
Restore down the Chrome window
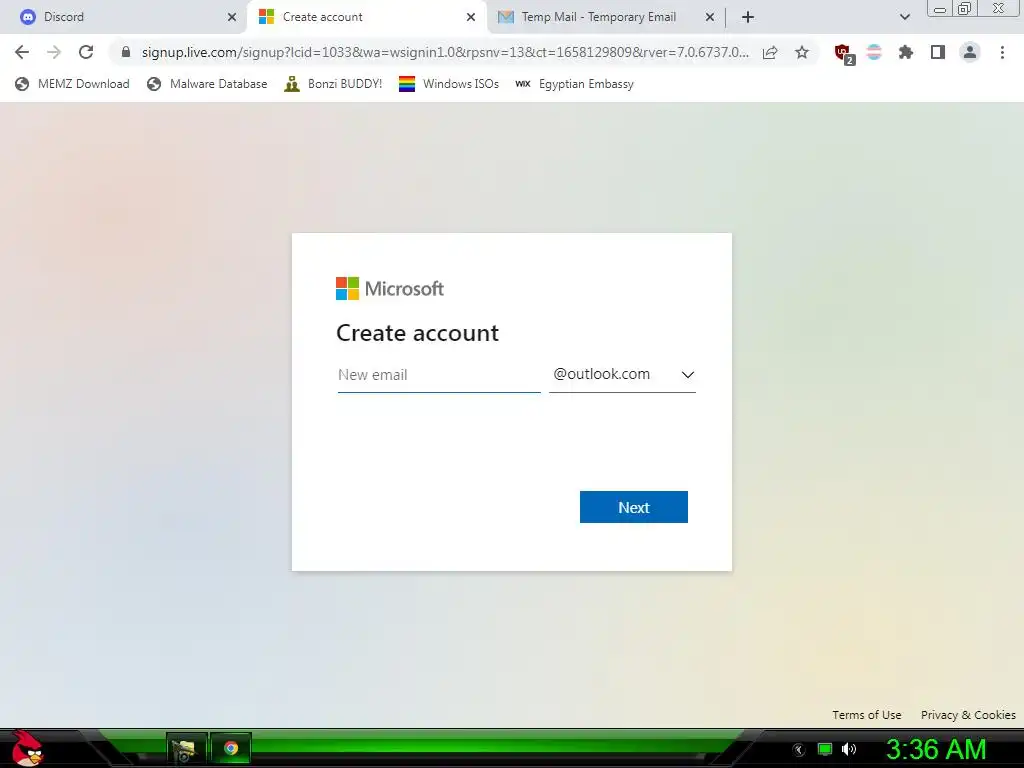(x=964, y=9)
